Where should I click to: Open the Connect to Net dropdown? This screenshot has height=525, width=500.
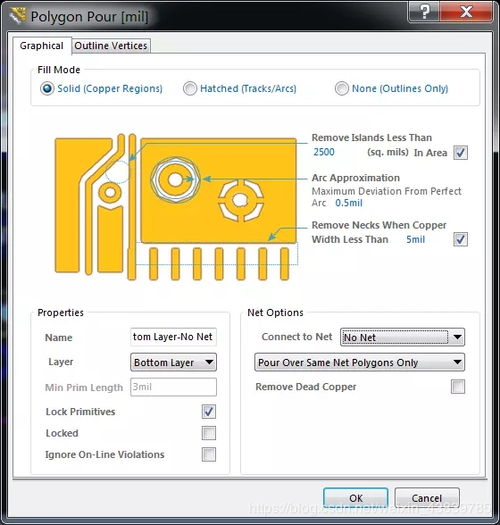pyautogui.click(x=402, y=337)
